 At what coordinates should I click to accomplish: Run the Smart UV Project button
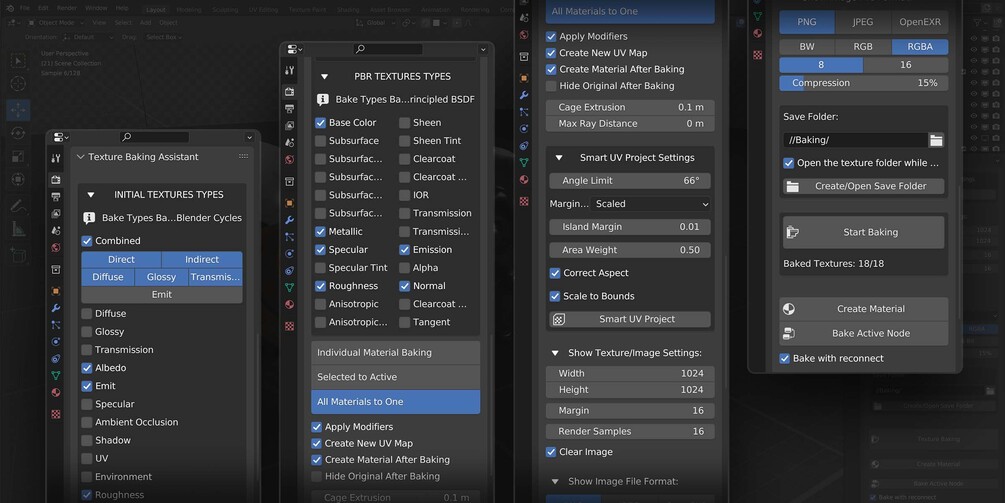point(630,319)
